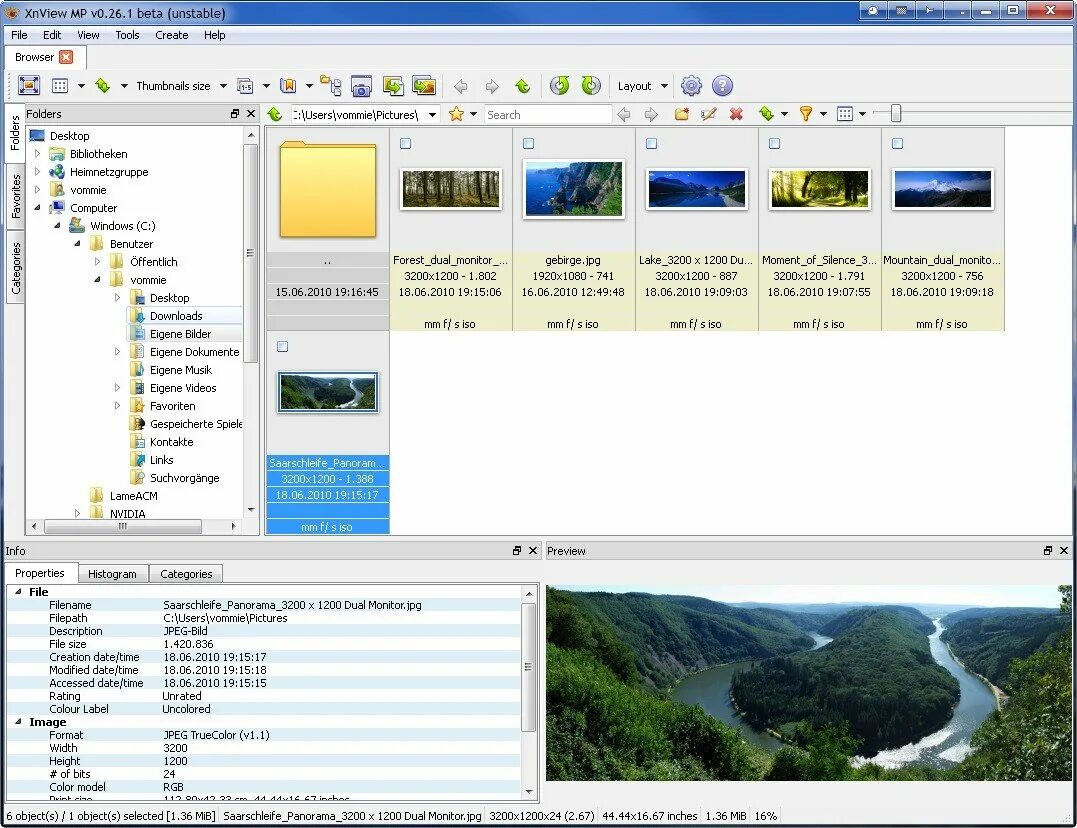The image size is (1077, 828).
Task: Expand the Eigene Dokumente folder node
Action: coord(117,352)
